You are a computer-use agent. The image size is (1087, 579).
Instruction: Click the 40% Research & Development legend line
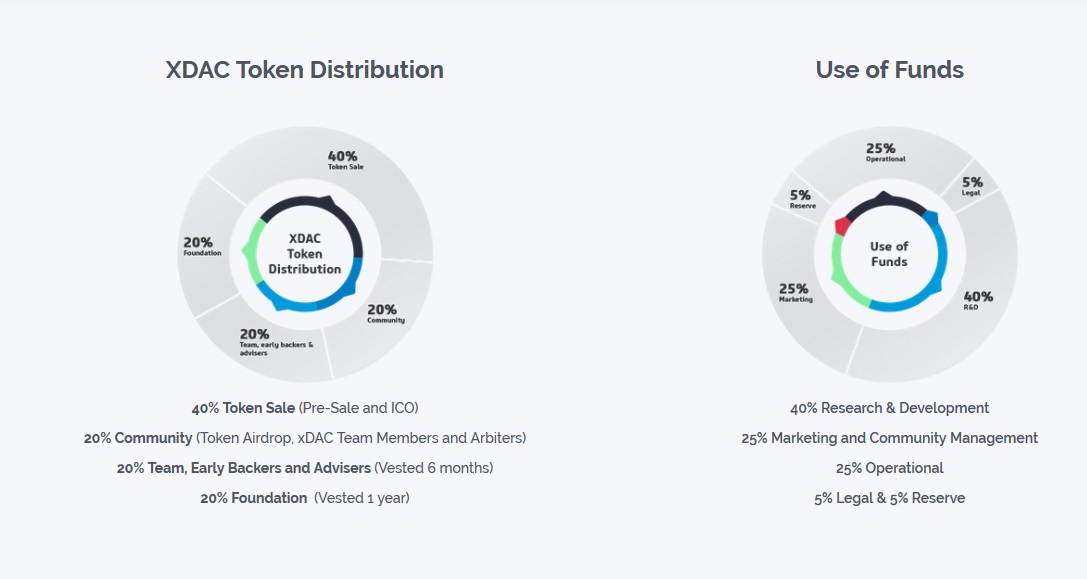click(x=889, y=408)
